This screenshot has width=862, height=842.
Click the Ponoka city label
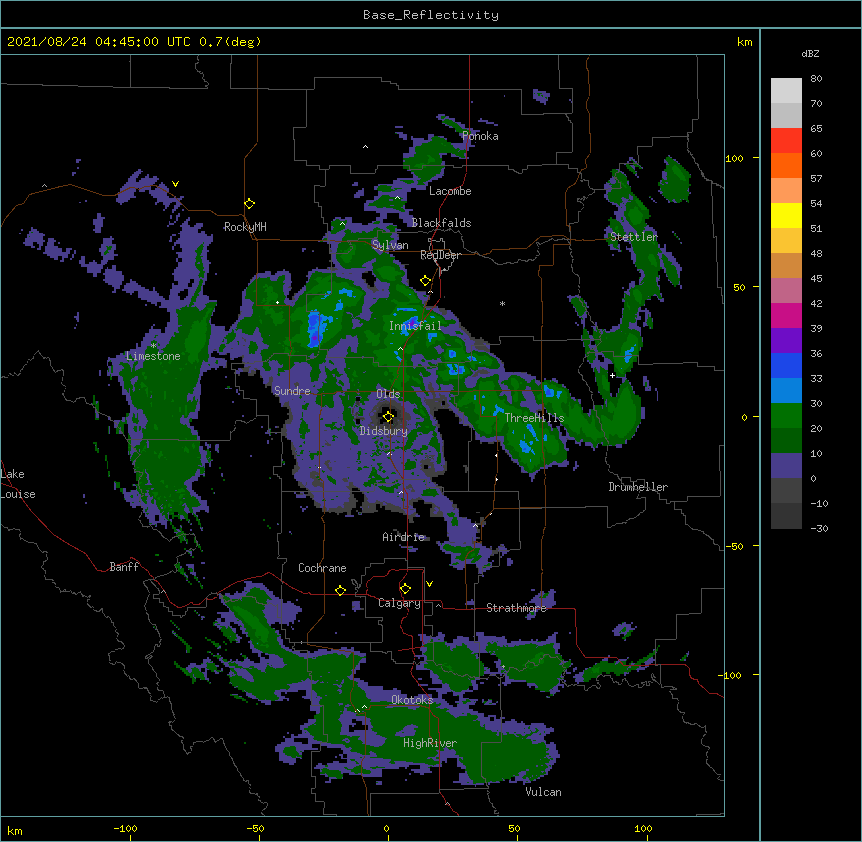480,136
